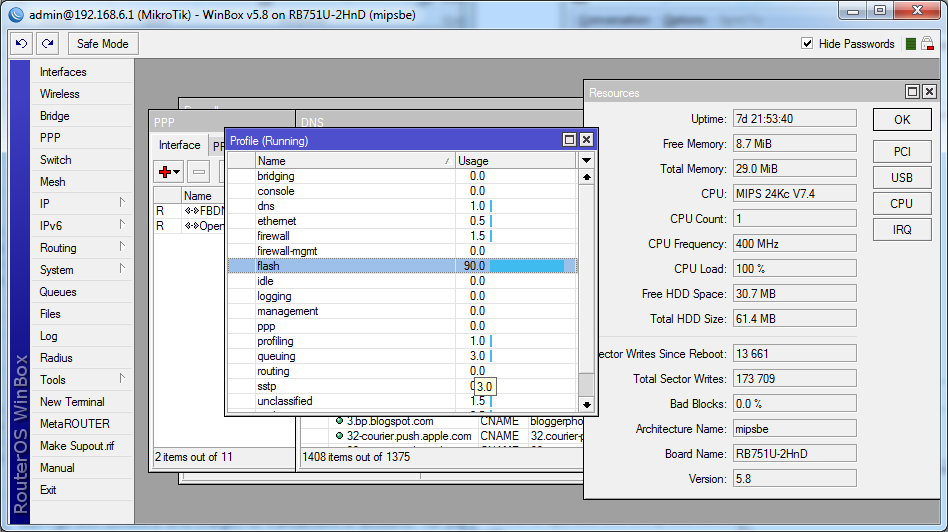Viewport: 948px width, 532px height.
Task: Open Manual from the sidebar menu
Action: point(81,468)
